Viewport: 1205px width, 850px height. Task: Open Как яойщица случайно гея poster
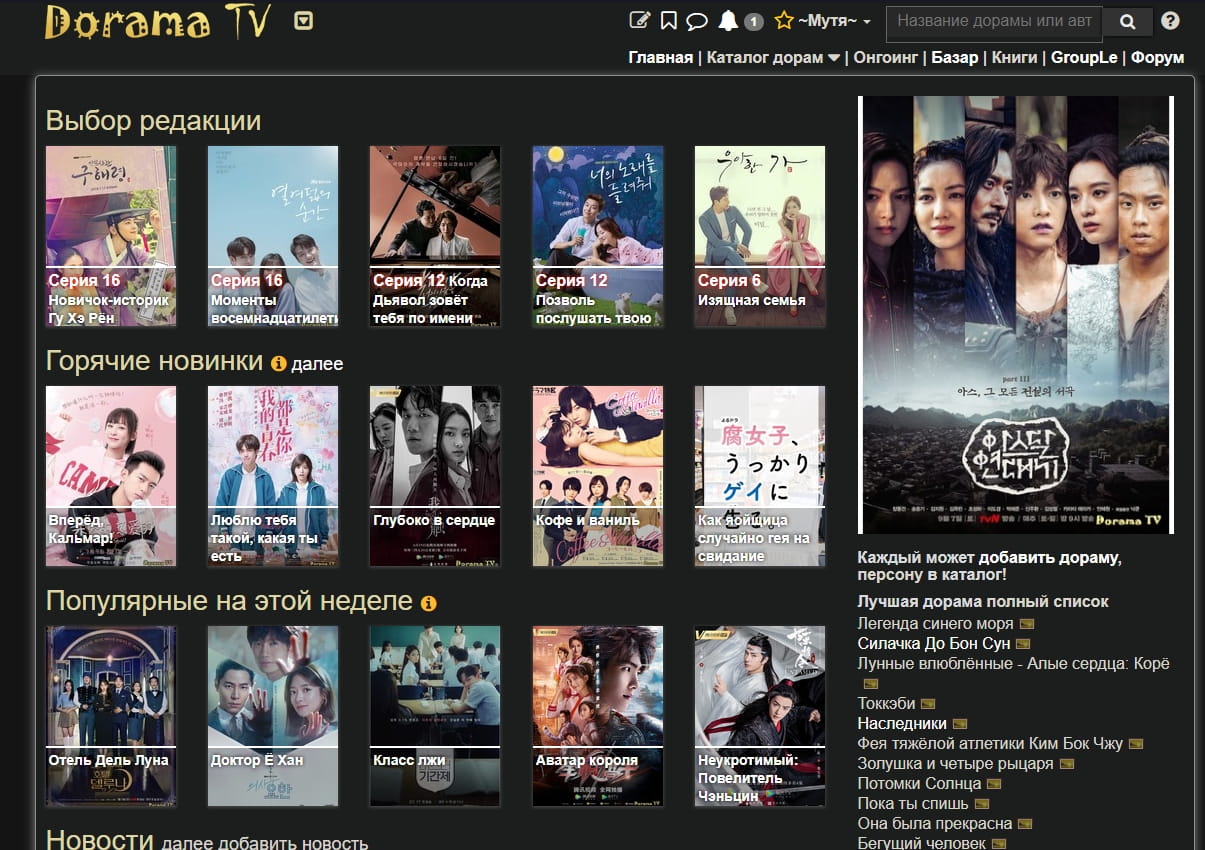point(760,476)
